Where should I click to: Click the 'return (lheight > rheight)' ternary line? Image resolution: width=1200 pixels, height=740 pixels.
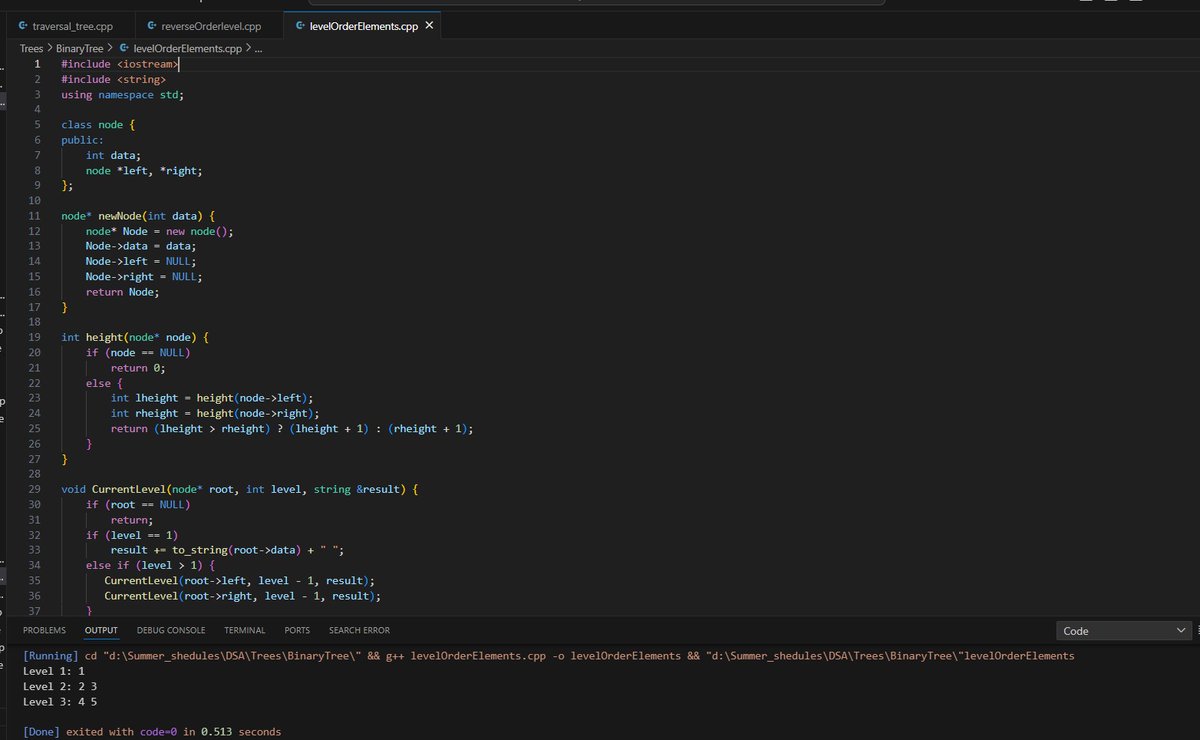pos(292,428)
